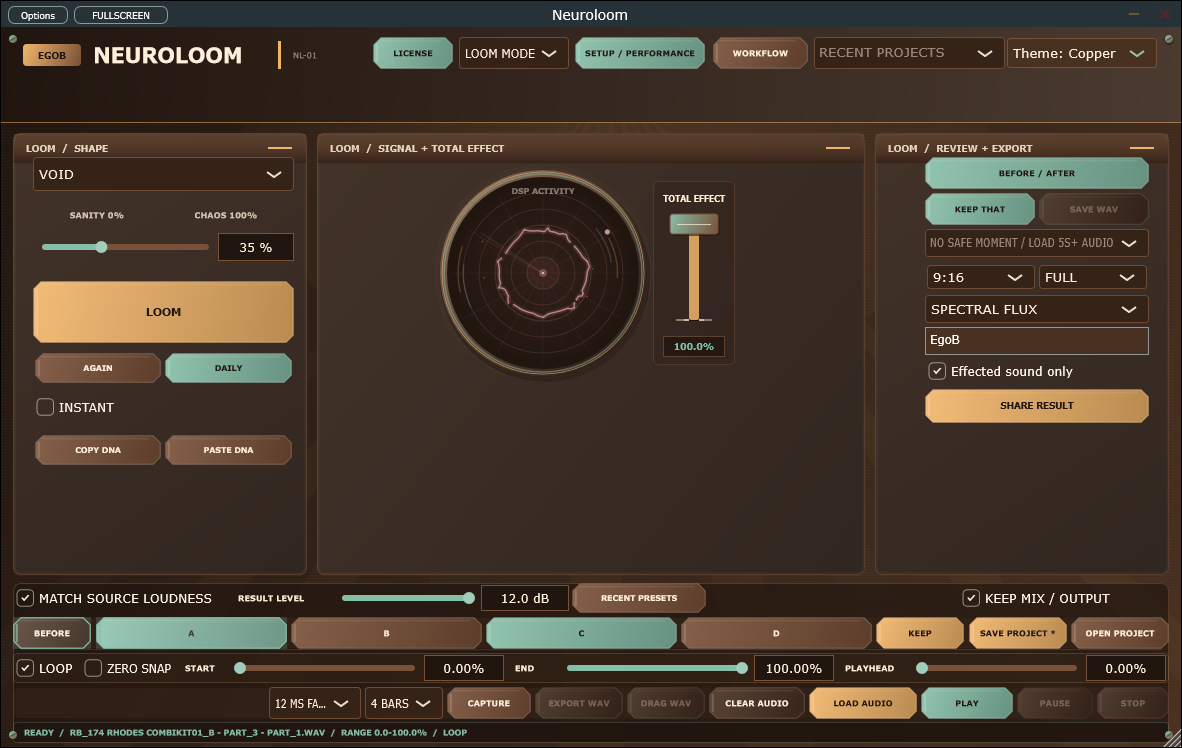Image resolution: width=1182 pixels, height=748 pixels.
Task: Select slot A
Action: (191, 633)
